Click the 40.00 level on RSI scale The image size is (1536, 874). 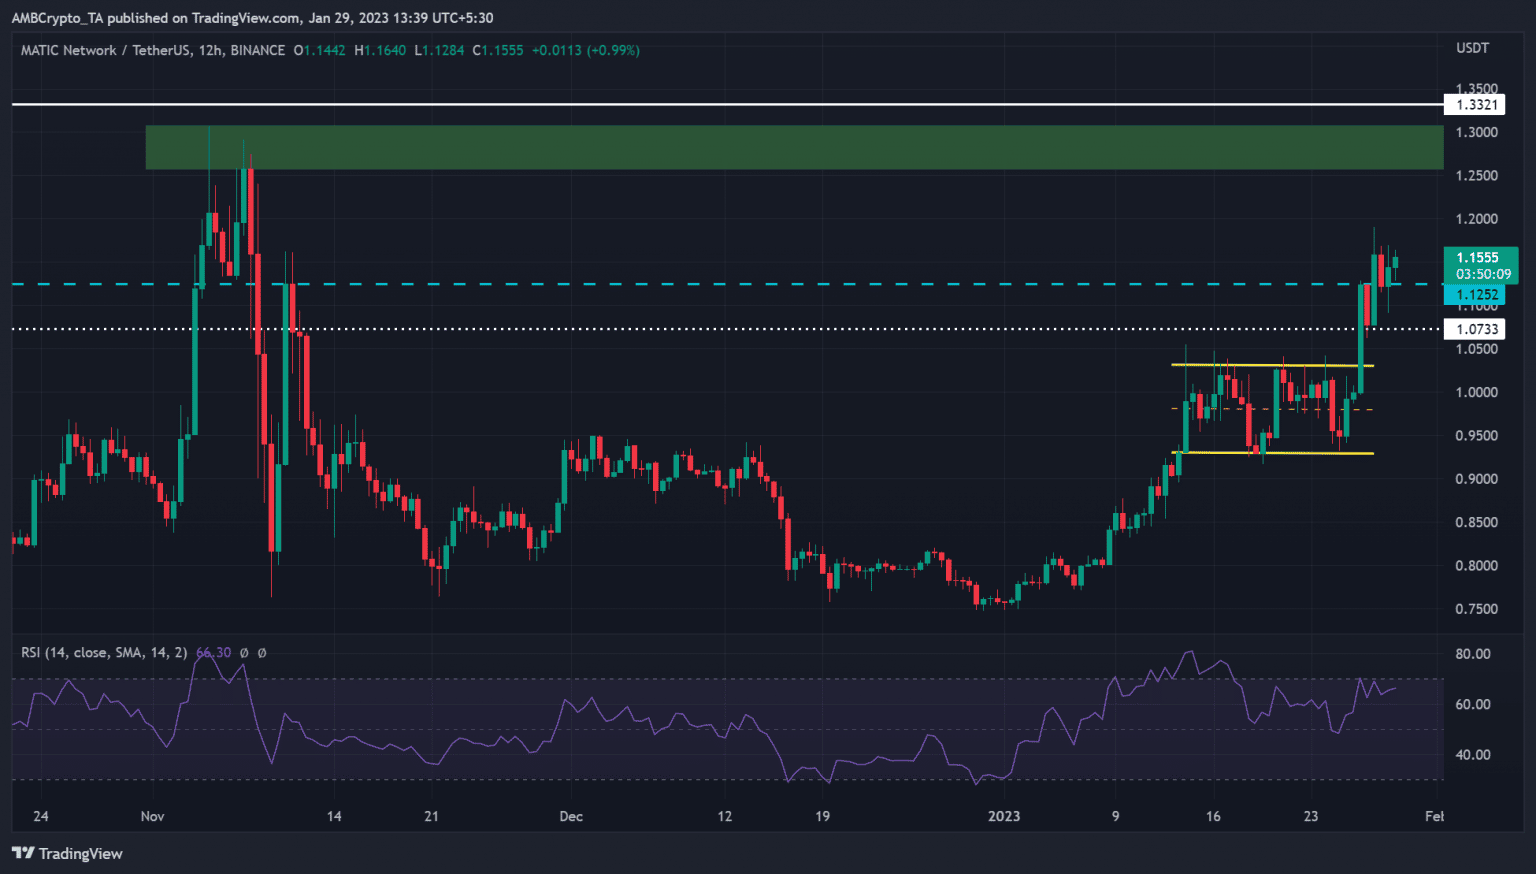1472,755
